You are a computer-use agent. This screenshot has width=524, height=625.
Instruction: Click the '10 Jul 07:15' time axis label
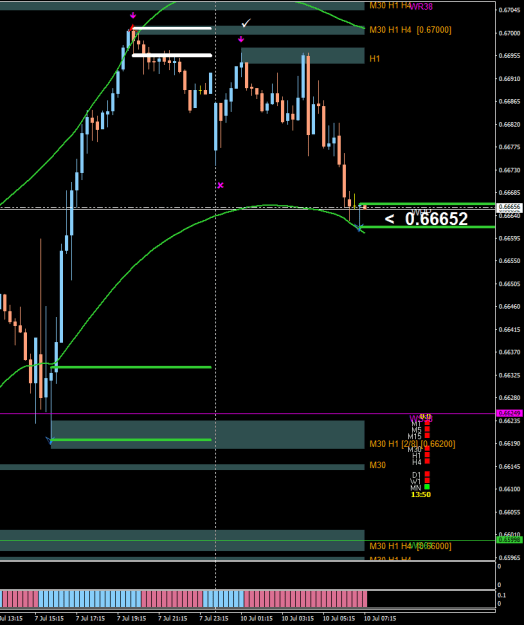click(380, 619)
